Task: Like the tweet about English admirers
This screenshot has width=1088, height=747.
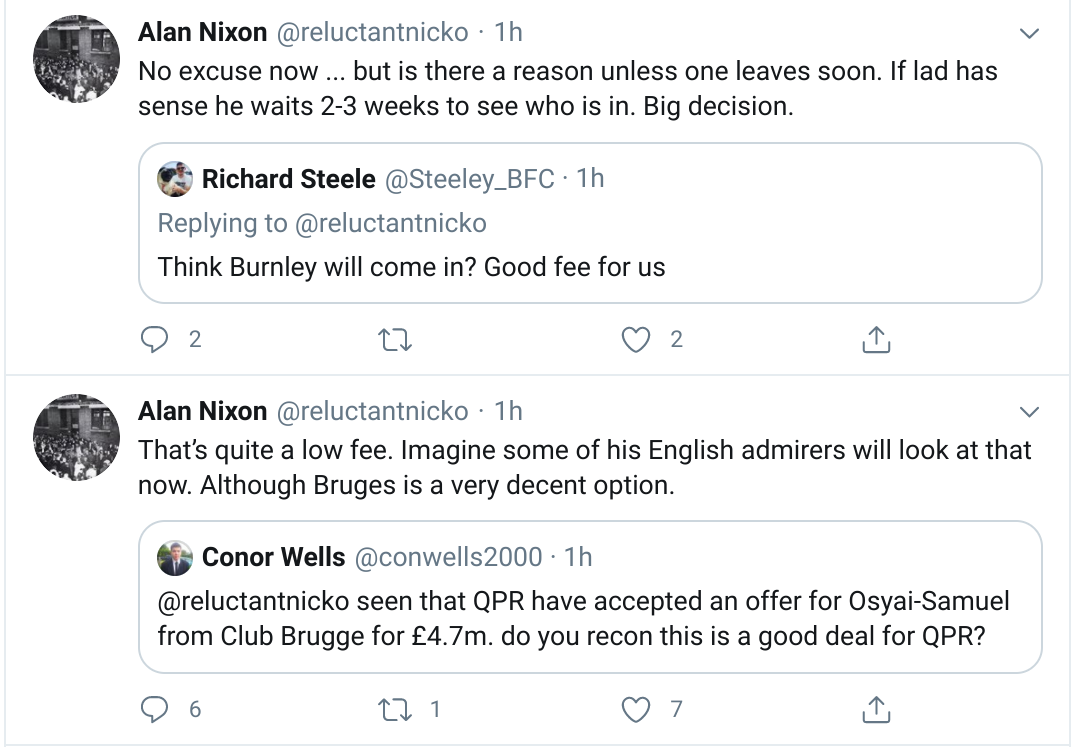Action: click(637, 710)
